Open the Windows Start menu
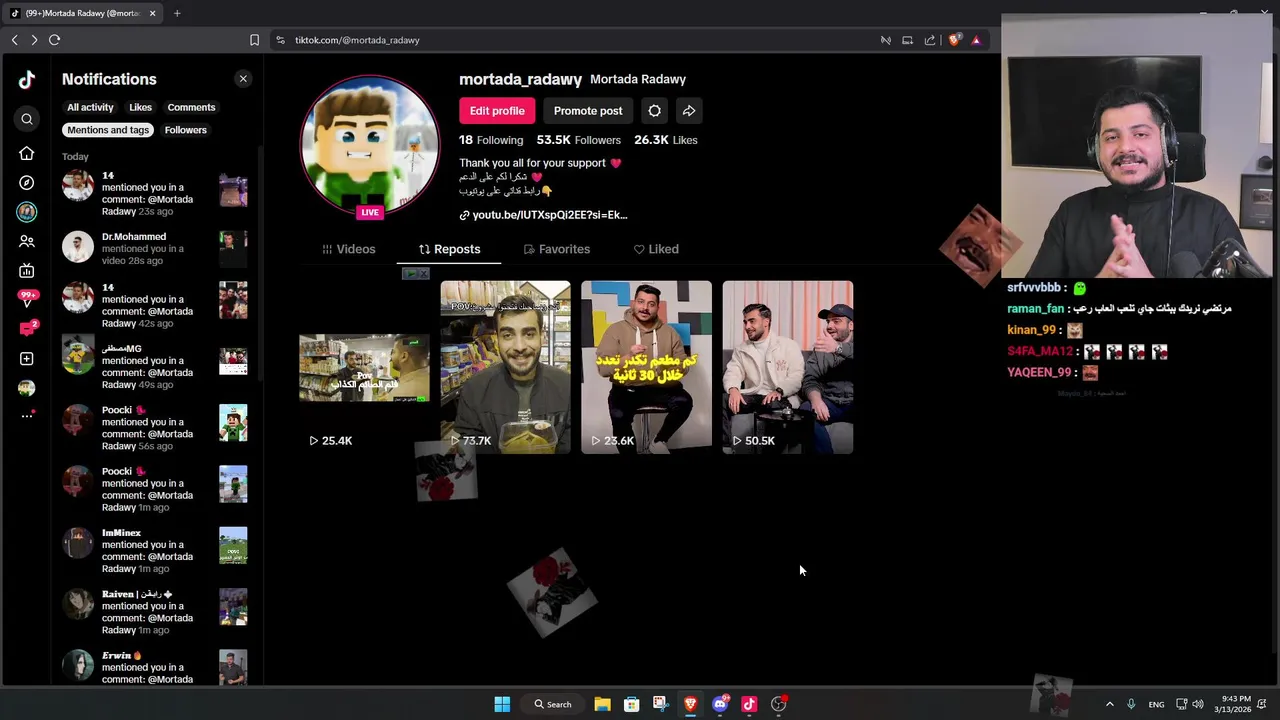The image size is (1280, 720). [502, 704]
